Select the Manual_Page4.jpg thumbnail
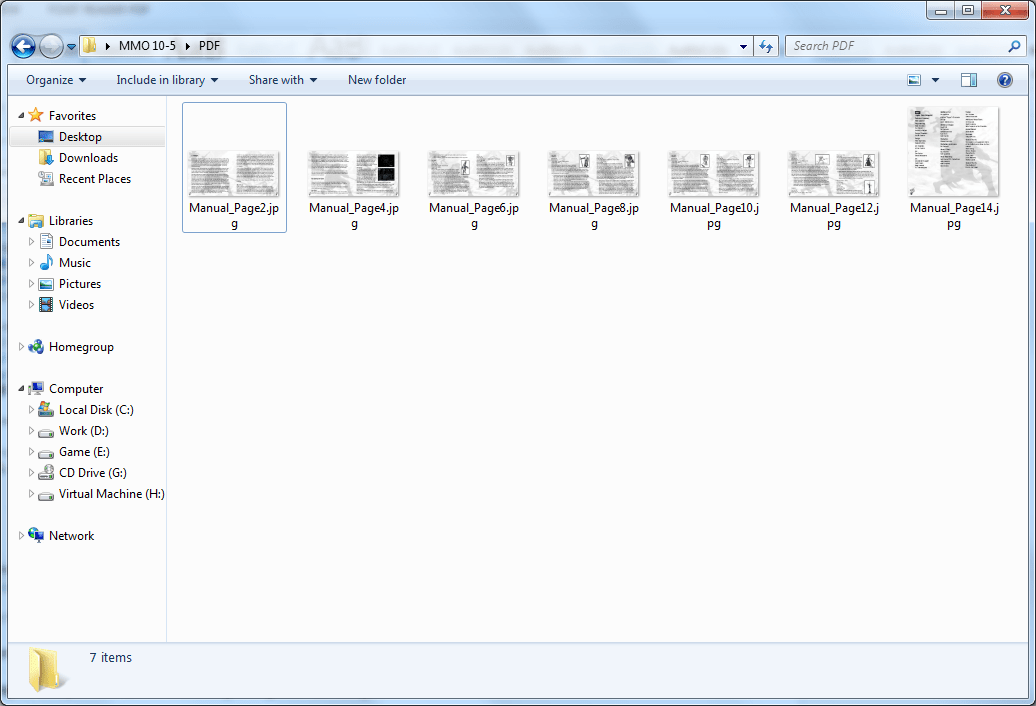The height and width of the screenshot is (706, 1036). pos(353,173)
